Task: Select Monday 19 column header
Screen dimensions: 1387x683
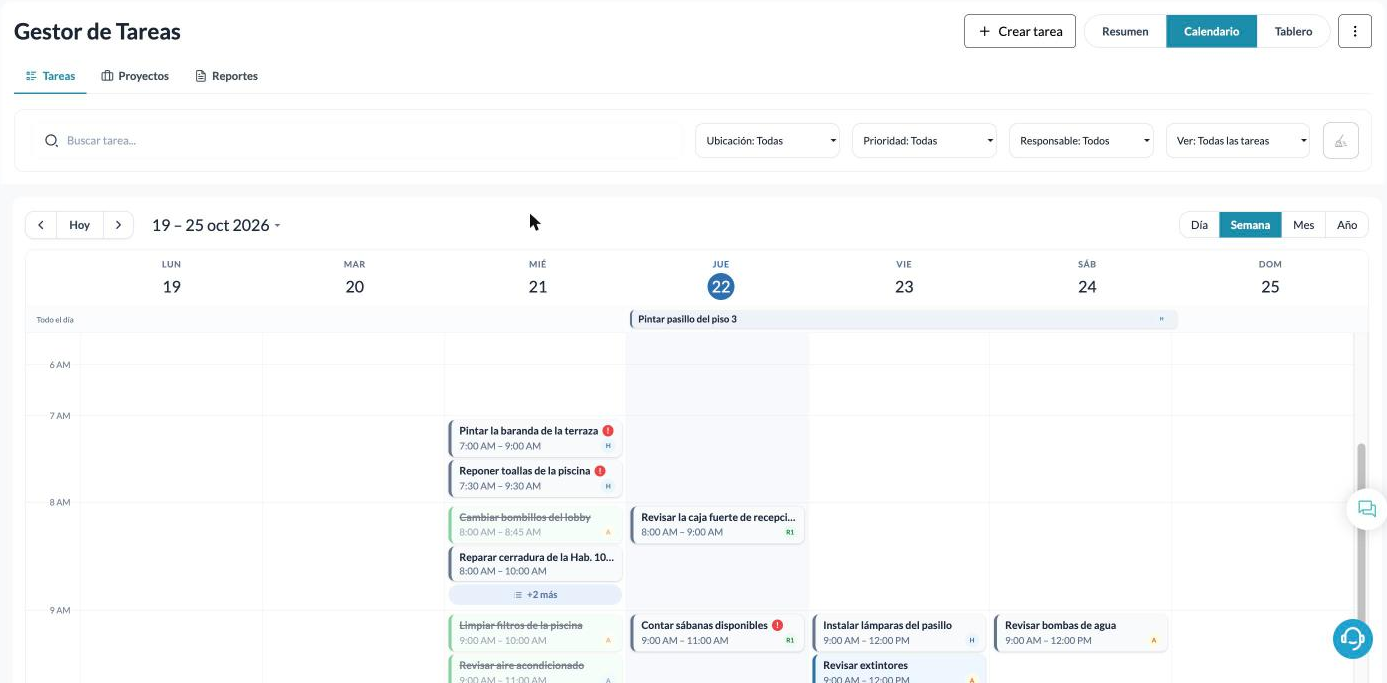Action: 171,278
